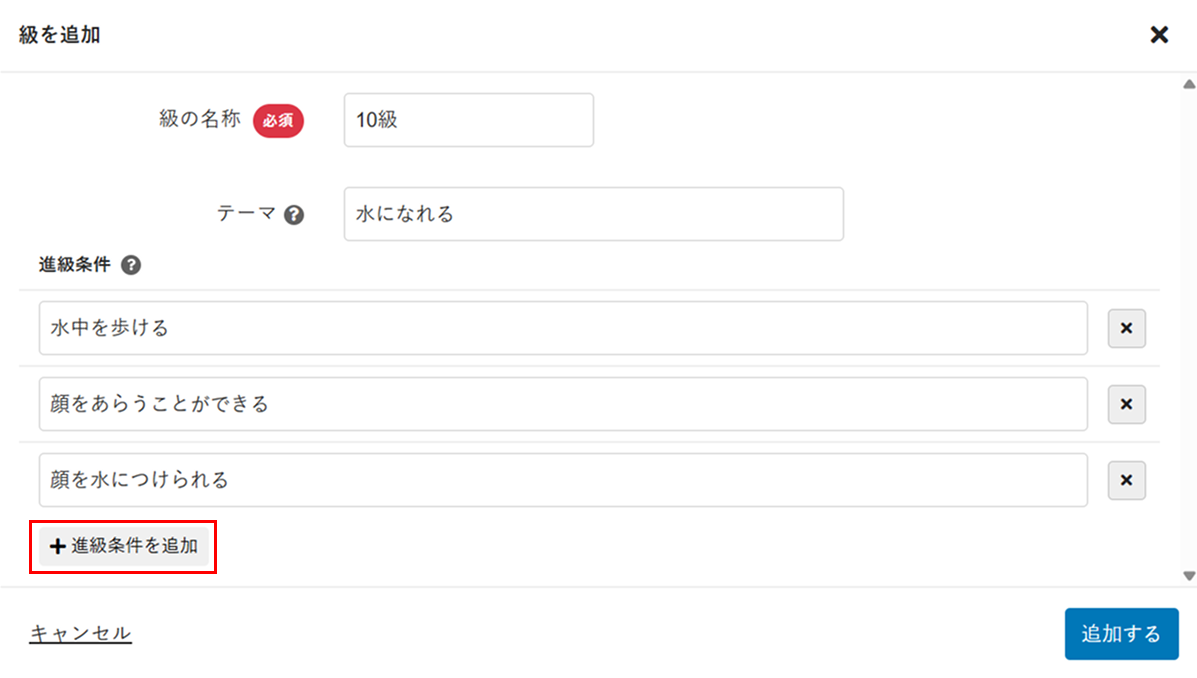Remove the 水中を歩ける condition
Image resolution: width=1197 pixels, height=678 pixels.
point(1126,328)
